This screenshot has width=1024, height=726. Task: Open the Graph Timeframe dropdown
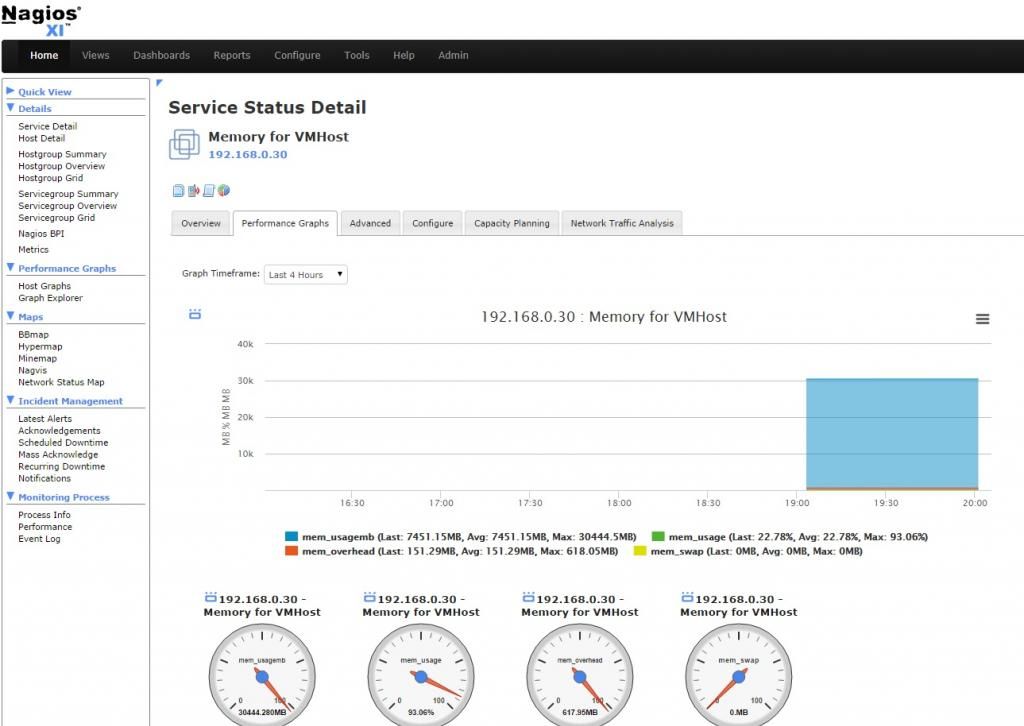coord(305,274)
